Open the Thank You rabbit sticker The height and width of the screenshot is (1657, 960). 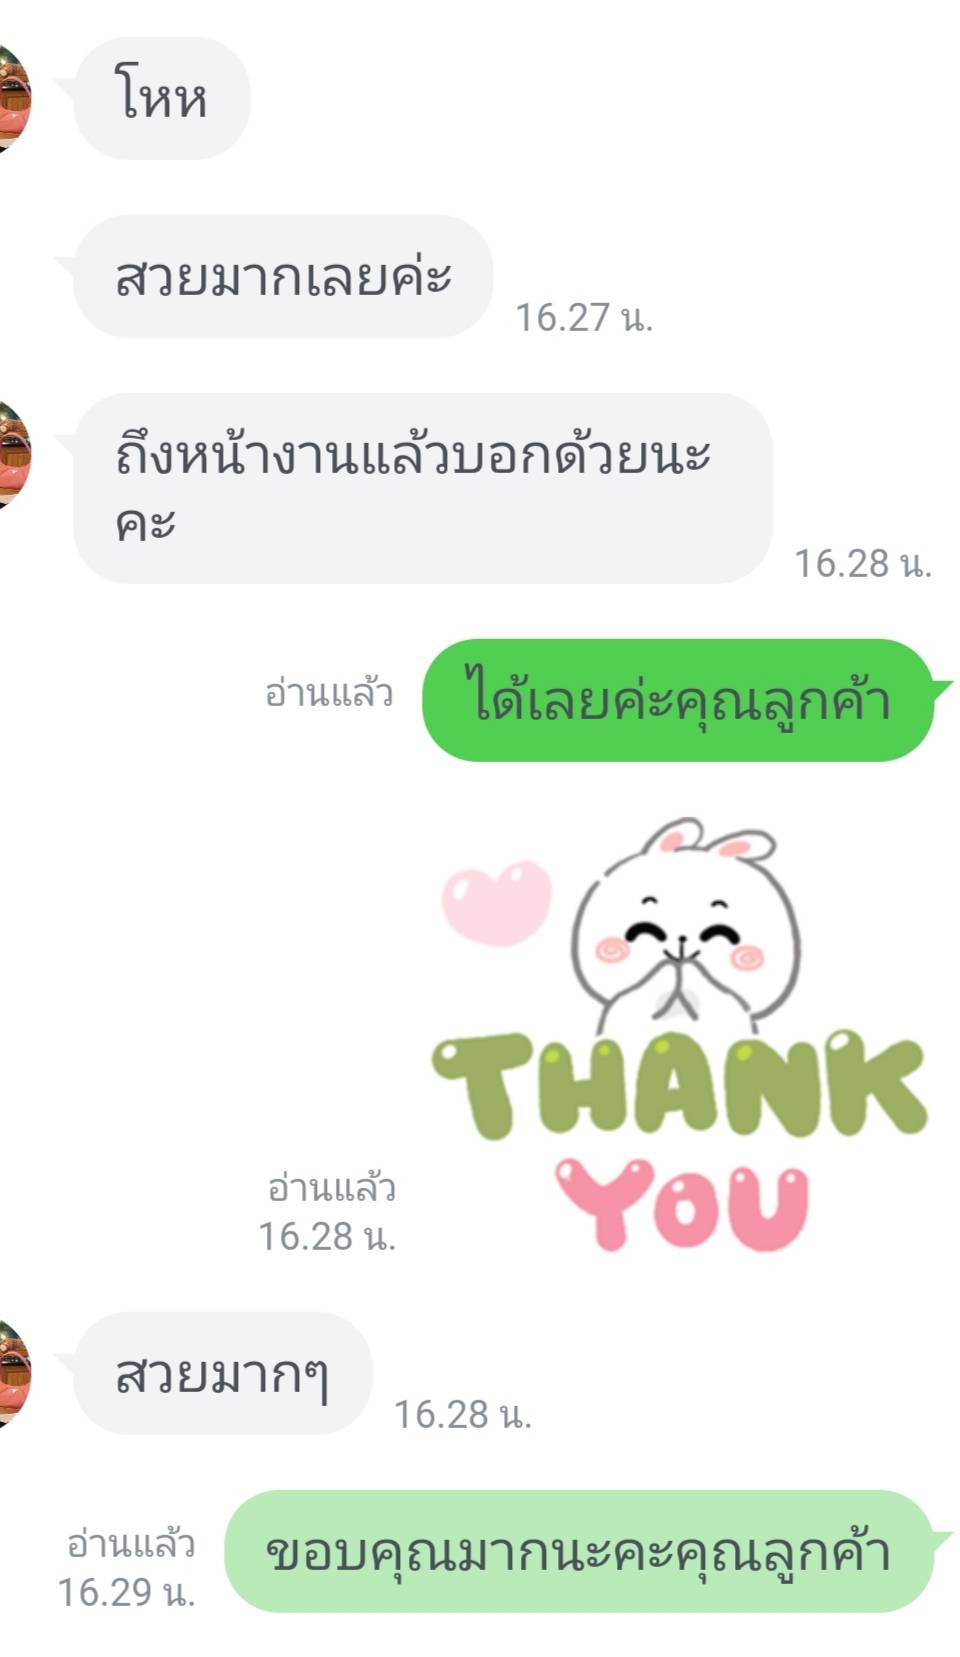click(680, 1036)
